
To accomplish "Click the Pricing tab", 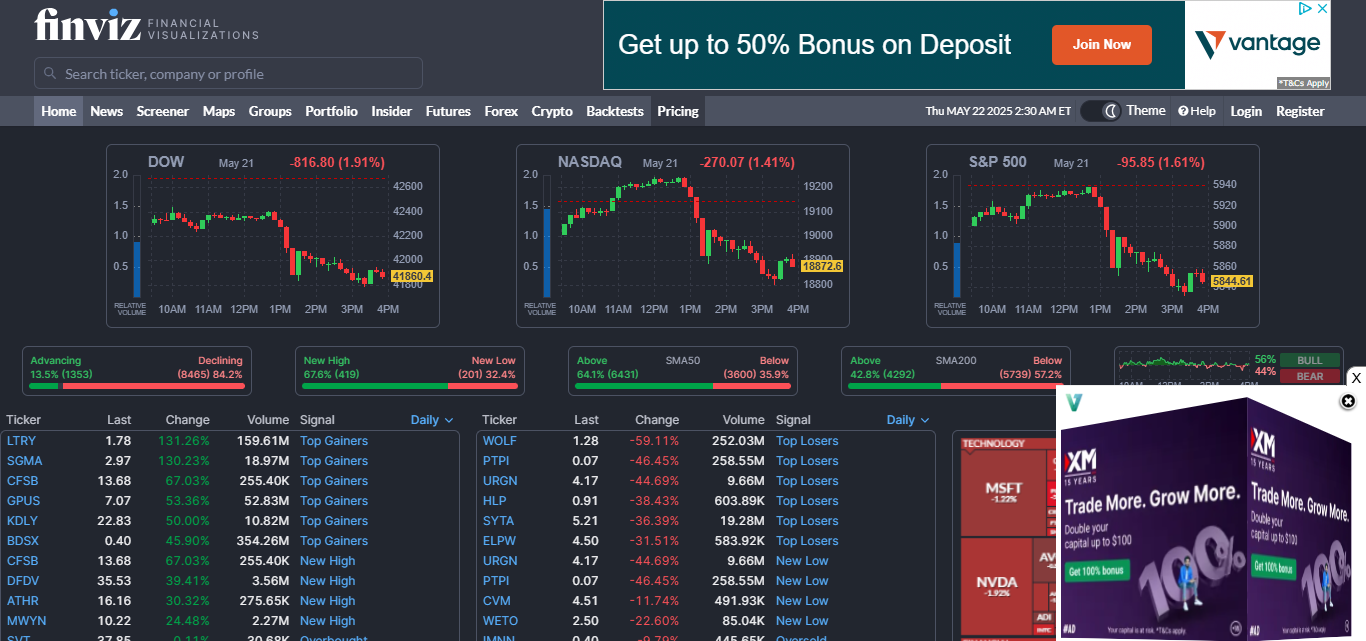I will coord(678,111).
